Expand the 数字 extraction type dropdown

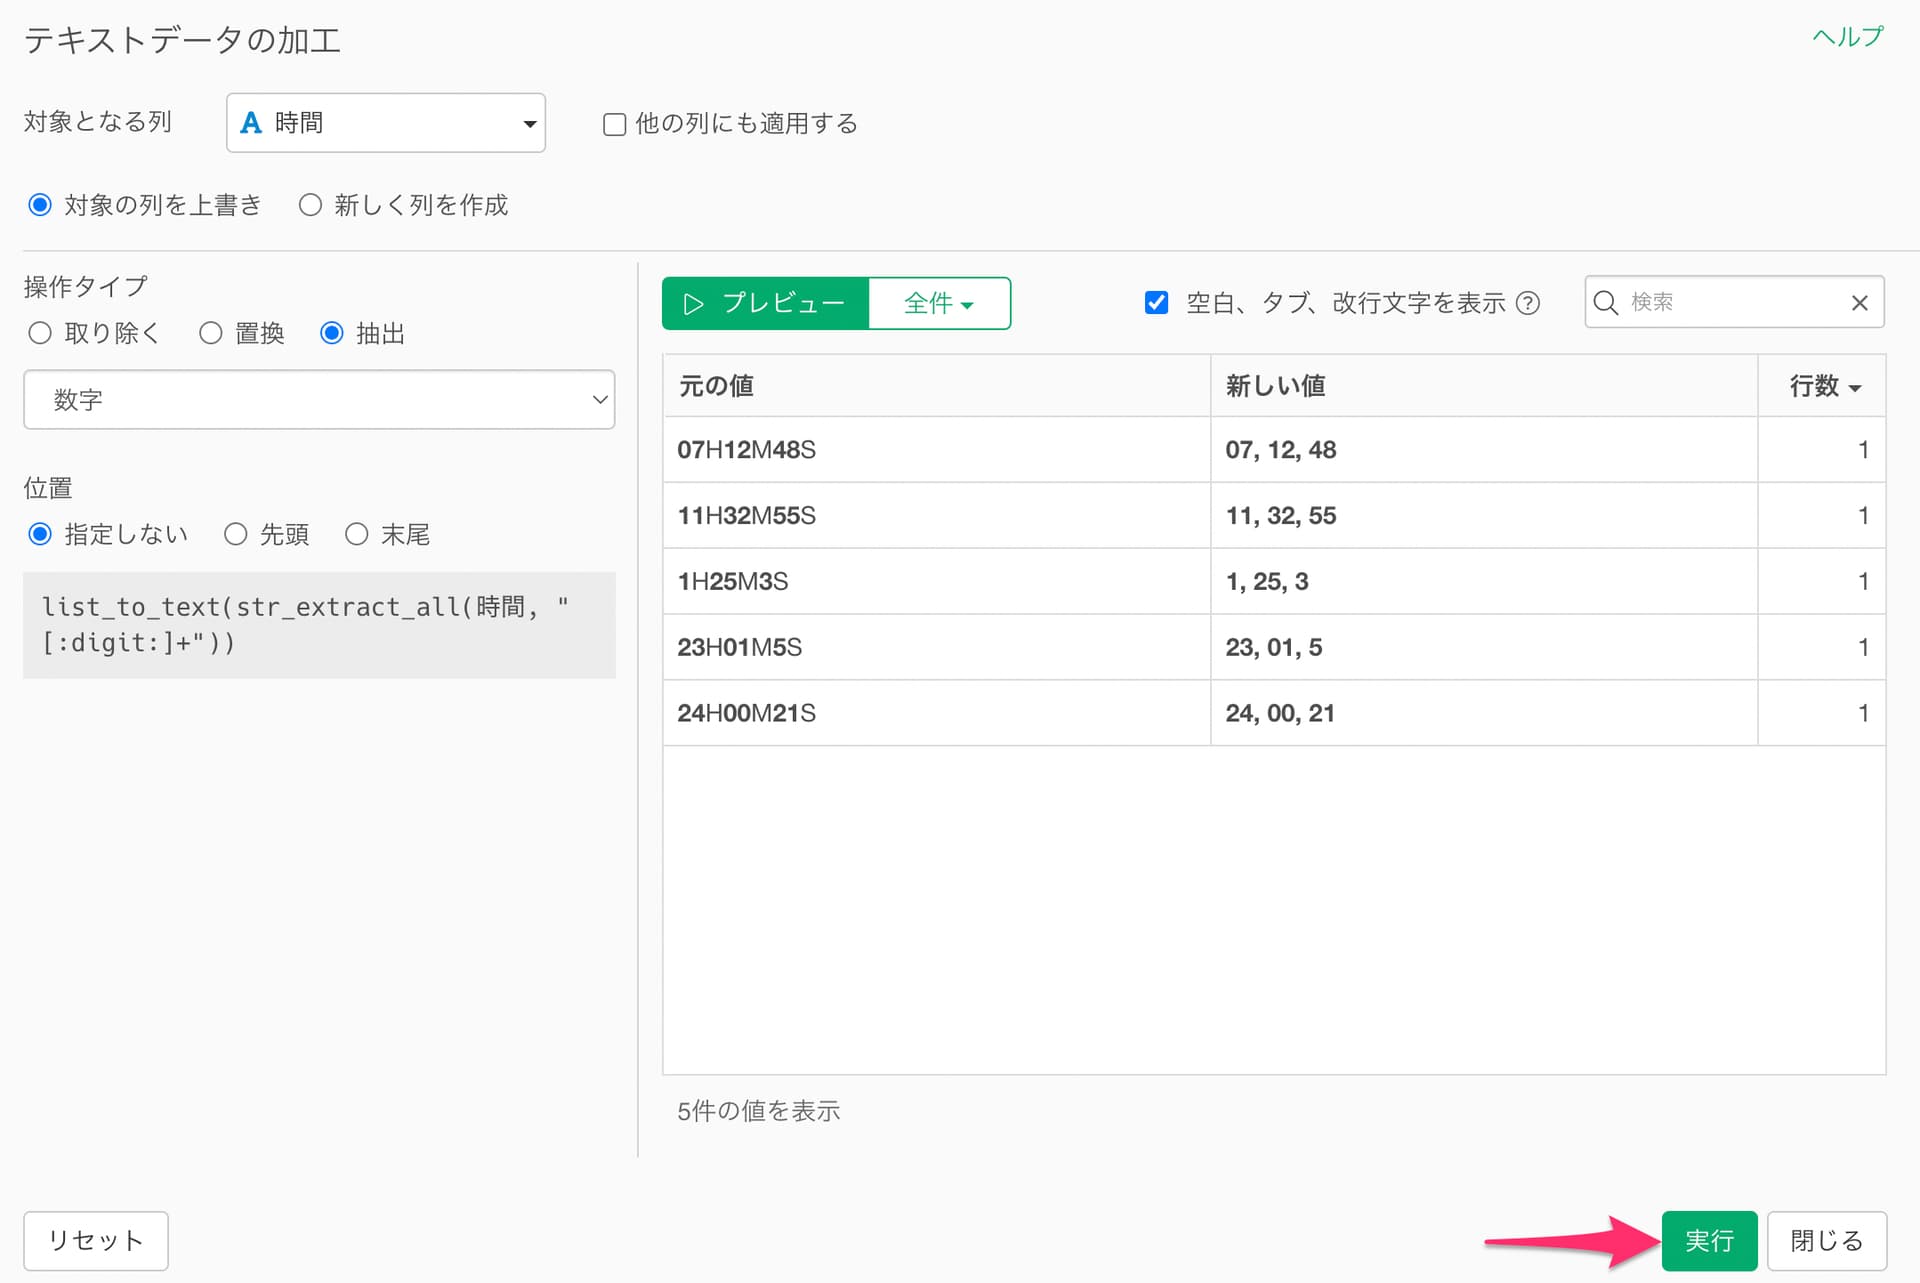click(319, 400)
